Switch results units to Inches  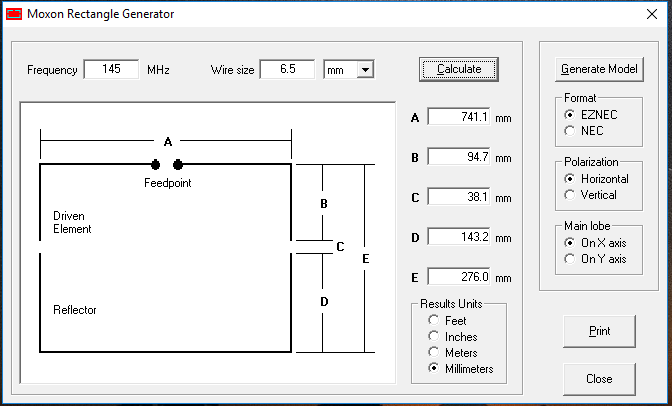coord(434,337)
